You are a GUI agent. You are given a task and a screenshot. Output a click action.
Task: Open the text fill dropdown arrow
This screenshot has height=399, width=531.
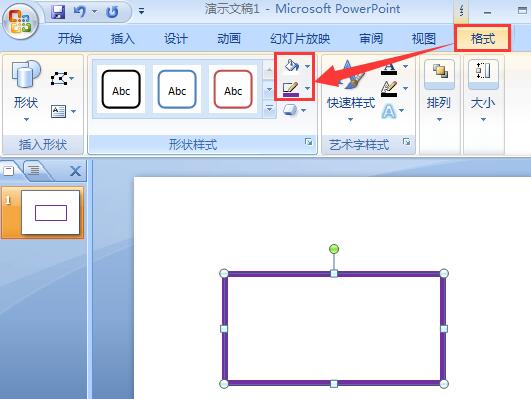pyautogui.click(x=405, y=66)
